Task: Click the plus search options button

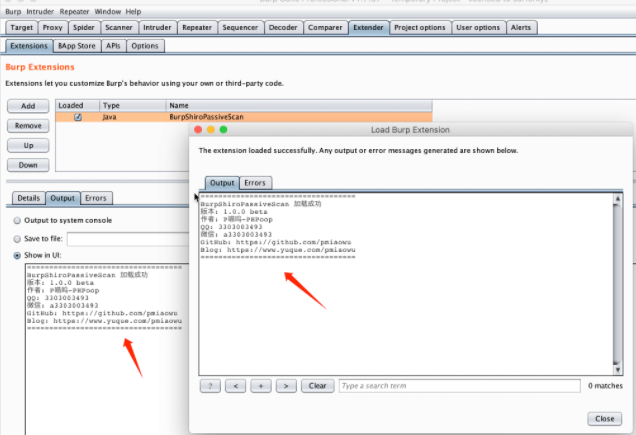Action: 261,386
